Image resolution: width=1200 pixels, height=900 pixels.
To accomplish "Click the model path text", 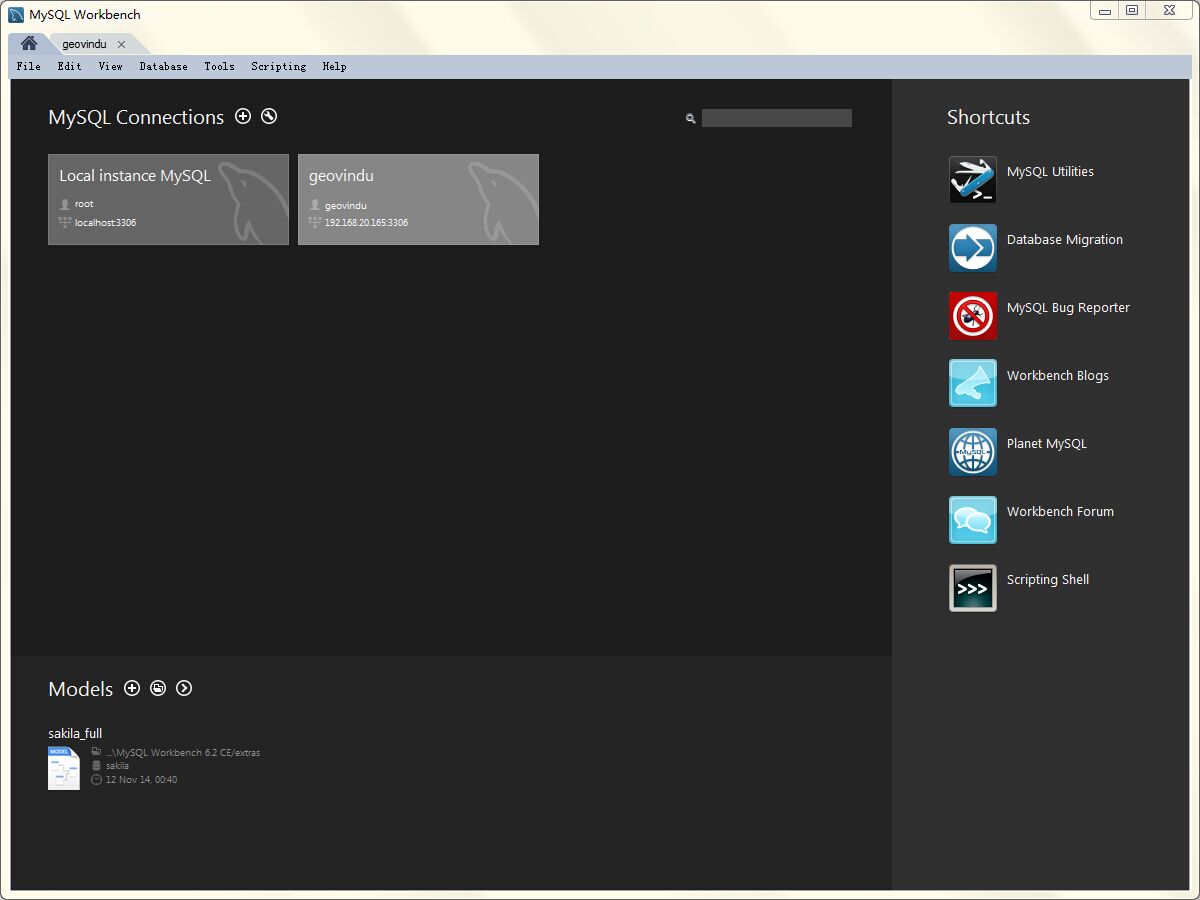I will coord(183,752).
